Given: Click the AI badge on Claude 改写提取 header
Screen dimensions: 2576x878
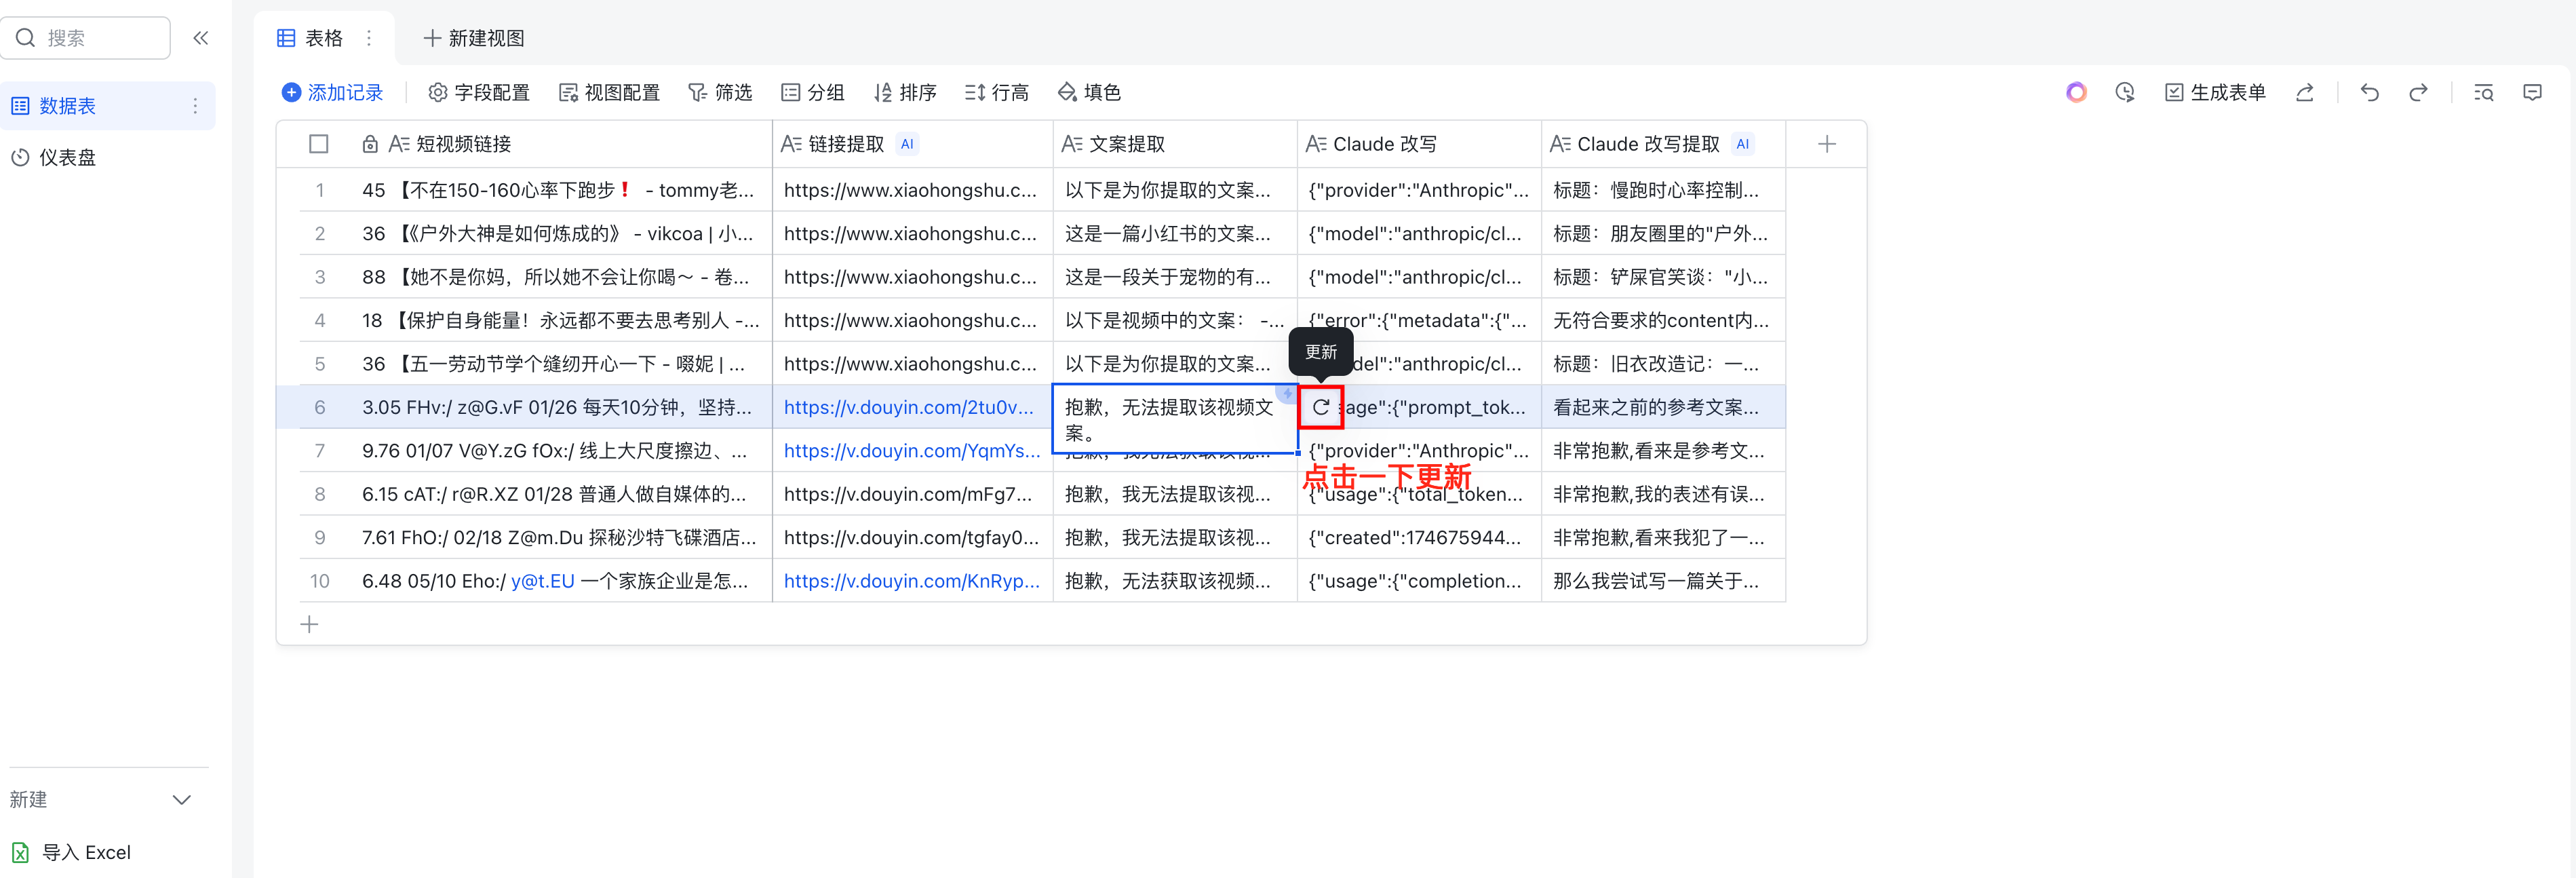Looking at the screenshot, I should [1743, 144].
